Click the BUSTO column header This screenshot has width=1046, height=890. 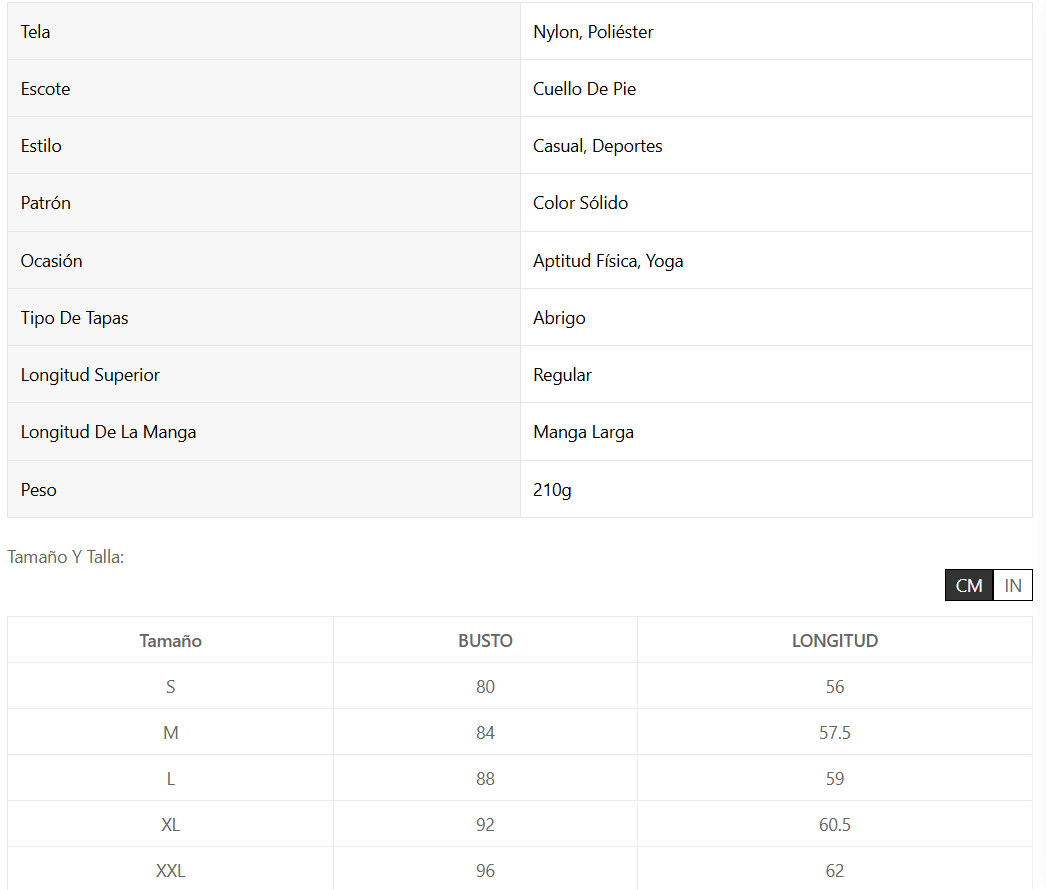pyautogui.click(x=485, y=641)
